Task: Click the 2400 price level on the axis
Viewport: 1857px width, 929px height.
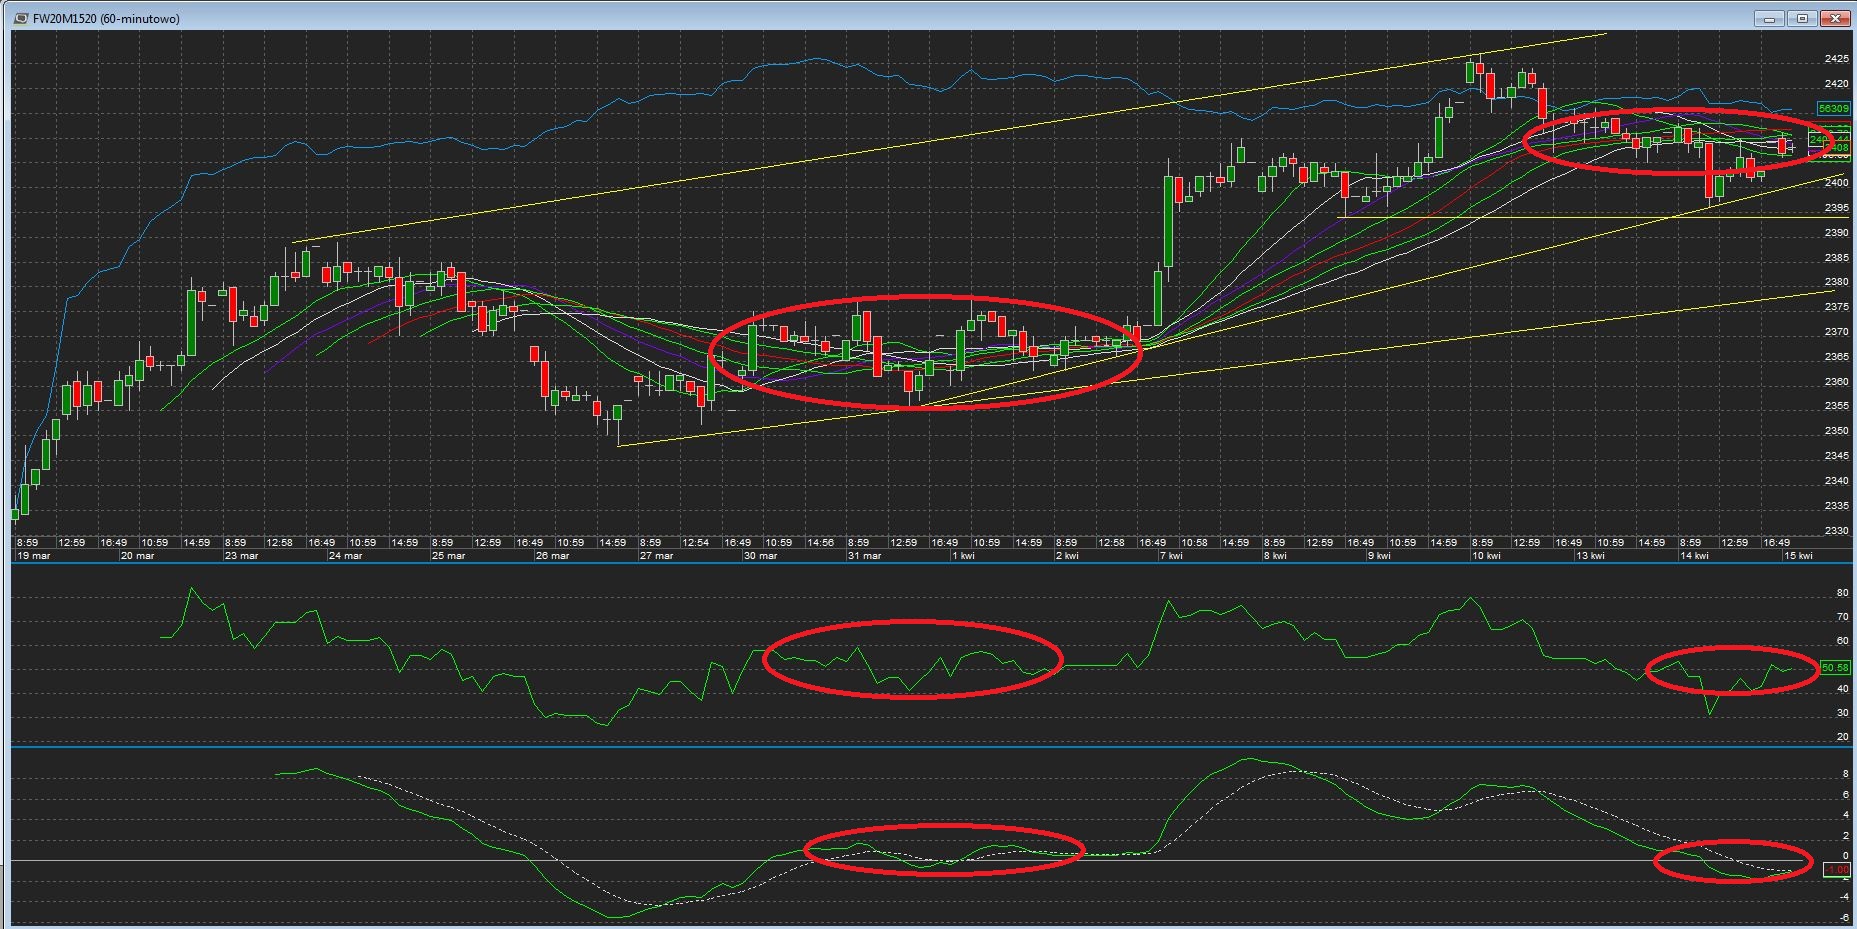Action: [x=1836, y=182]
